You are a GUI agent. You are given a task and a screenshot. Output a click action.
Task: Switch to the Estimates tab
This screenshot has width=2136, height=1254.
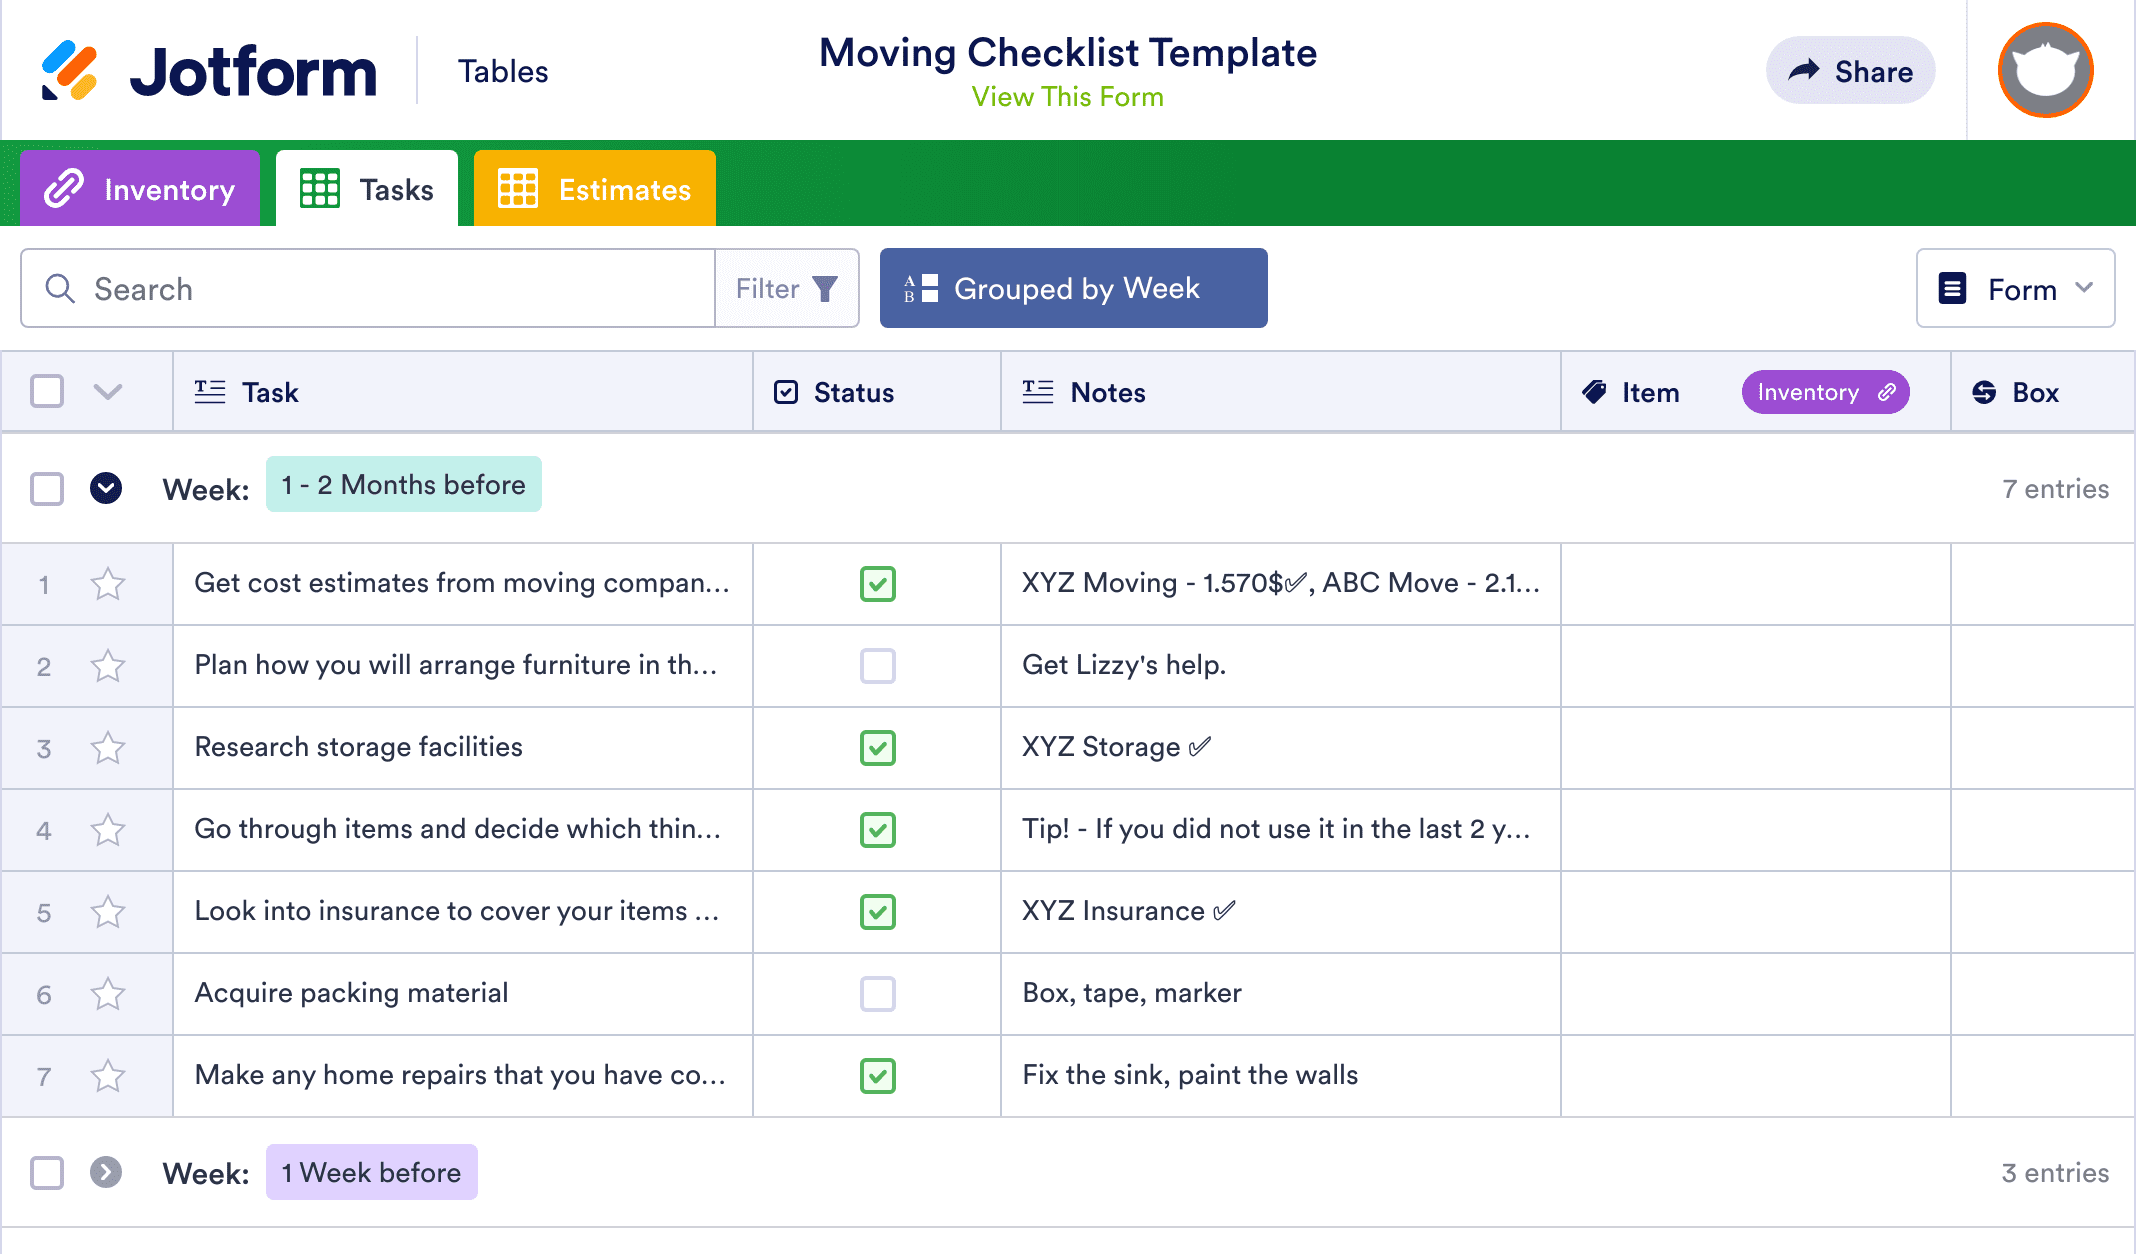(594, 188)
